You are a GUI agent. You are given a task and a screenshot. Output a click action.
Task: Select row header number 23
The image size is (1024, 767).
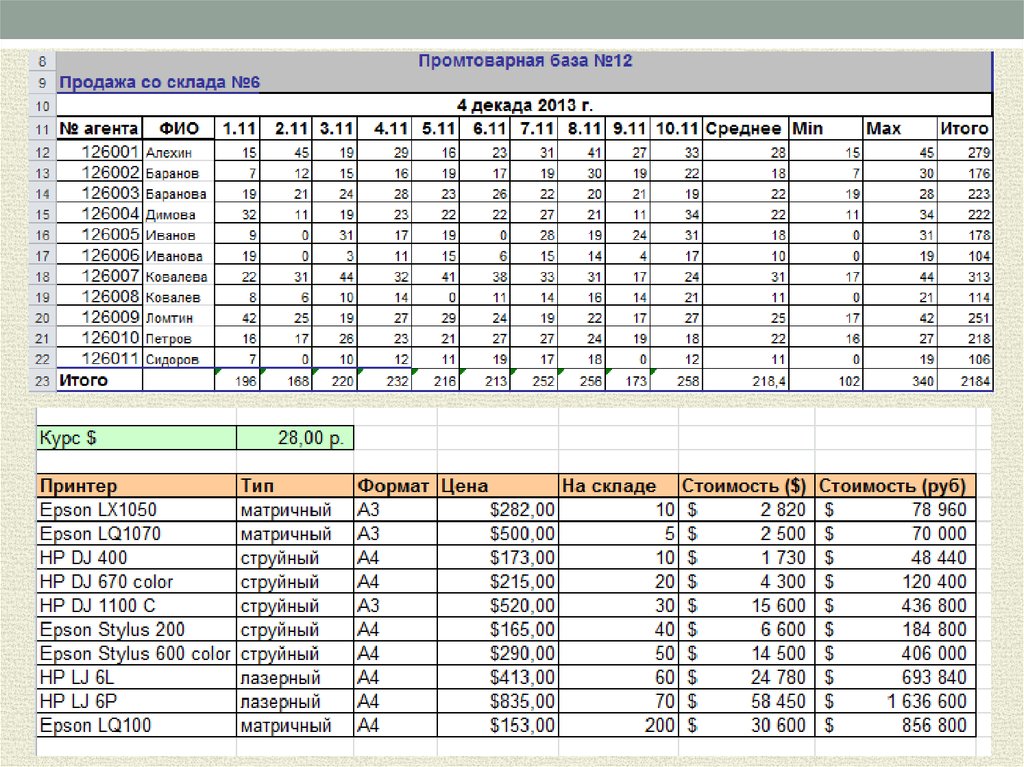coord(42,381)
